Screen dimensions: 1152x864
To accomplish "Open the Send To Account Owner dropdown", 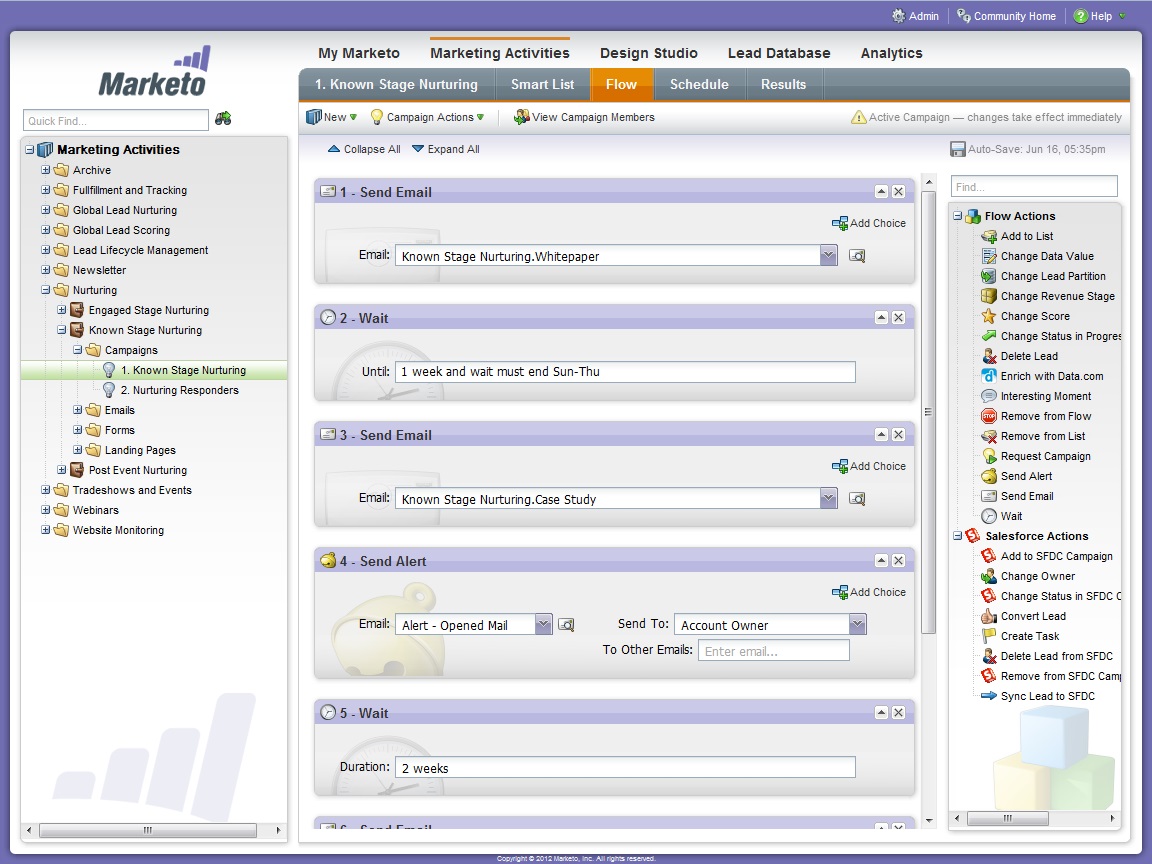I will click(857, 624).
